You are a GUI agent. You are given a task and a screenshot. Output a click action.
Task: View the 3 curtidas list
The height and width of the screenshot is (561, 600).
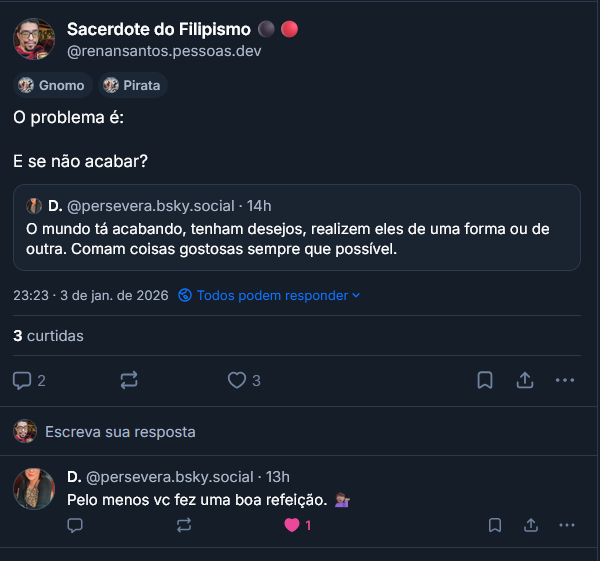48,336
